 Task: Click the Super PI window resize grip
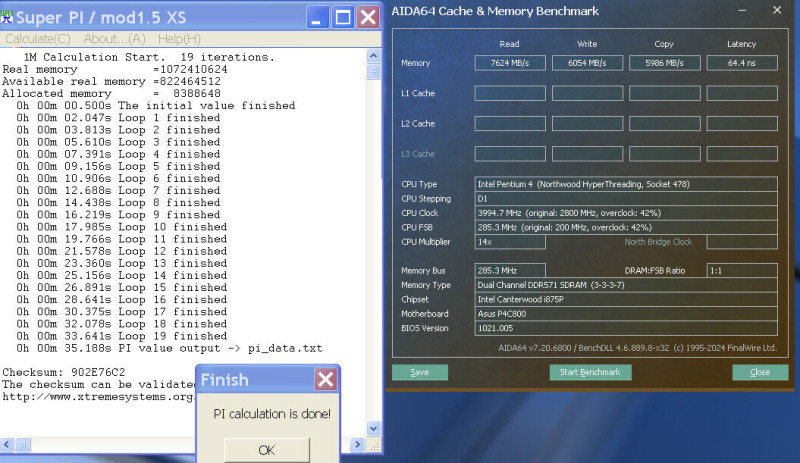pyautogui.click(x=374, y=446)
